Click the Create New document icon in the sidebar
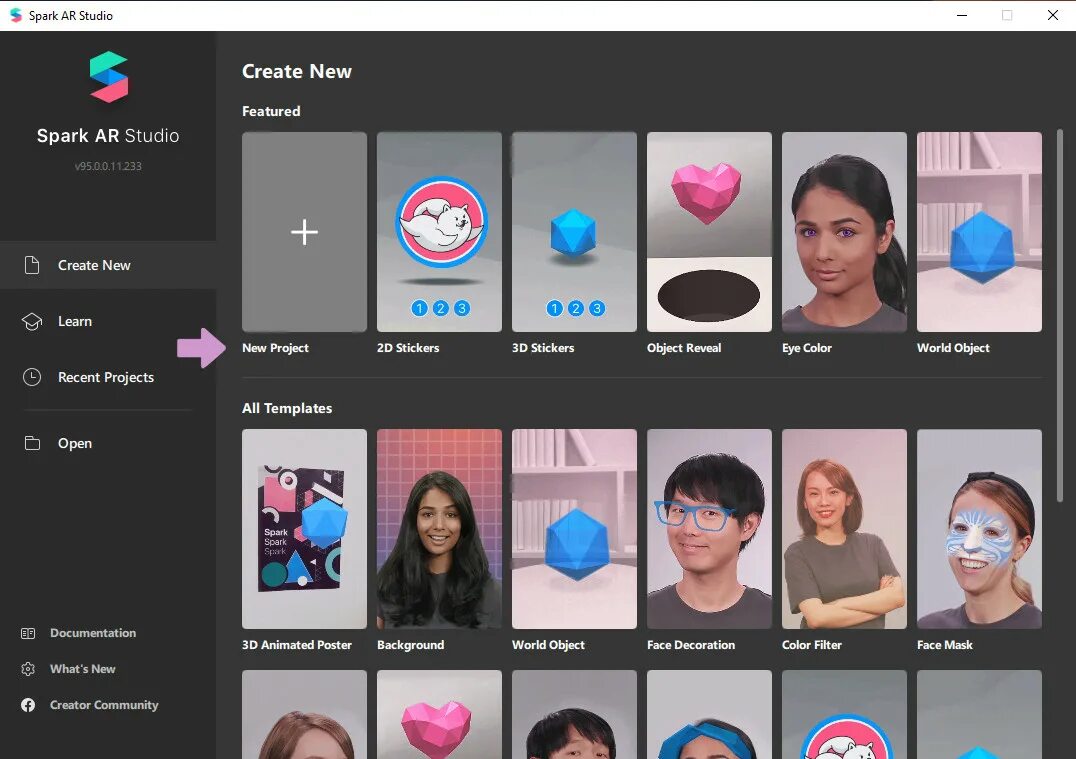The height and width of the screenshot is (759, 1076). pos(32,265)
